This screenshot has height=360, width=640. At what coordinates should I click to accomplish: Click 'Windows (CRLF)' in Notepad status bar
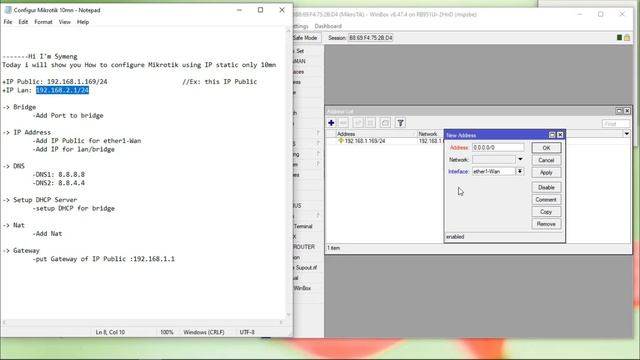tap(204, 332)
